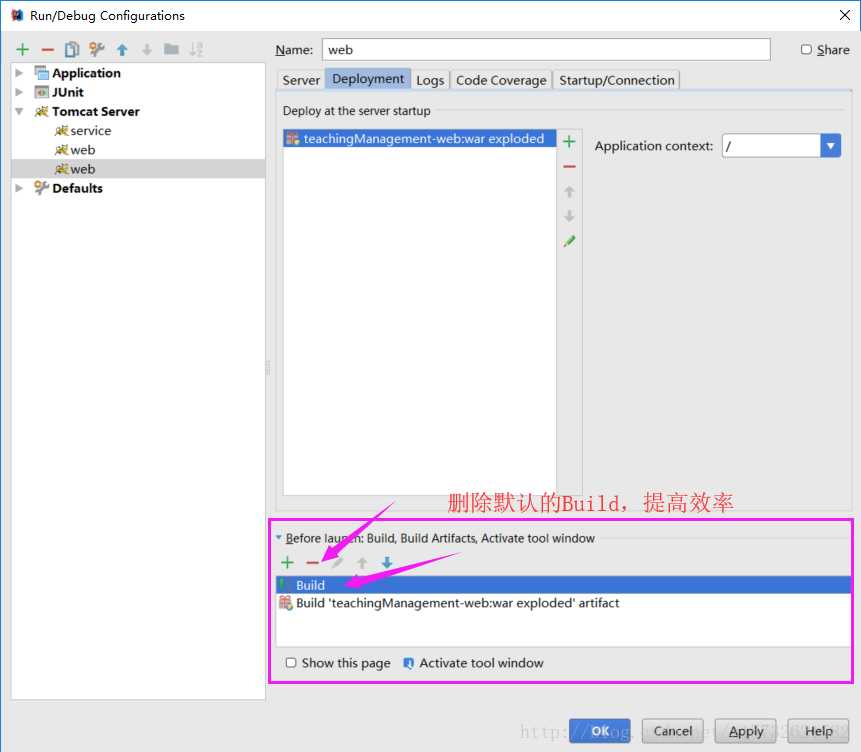Move deployment artifact down arrow
The height and width of the screenshot is (752, 861).
(569, 216)
